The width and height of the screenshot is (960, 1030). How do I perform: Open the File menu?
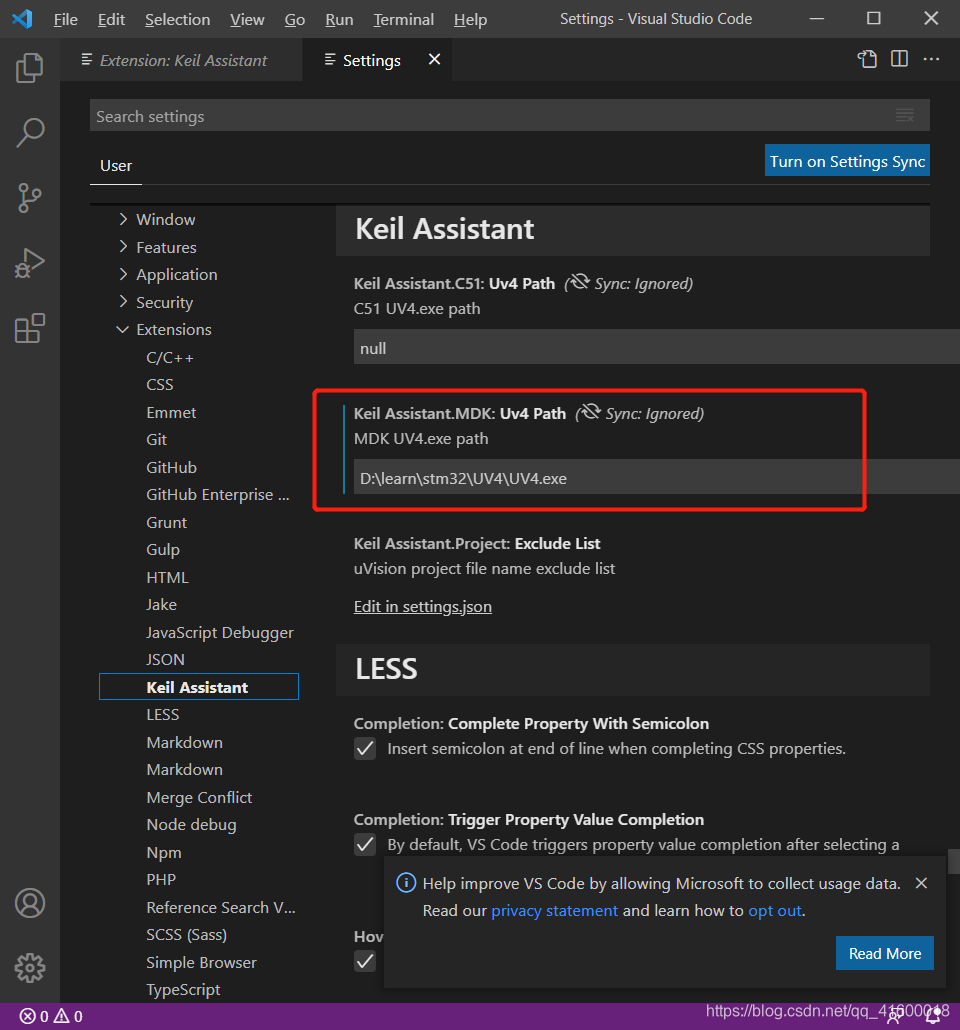click(x=65, y=20)
